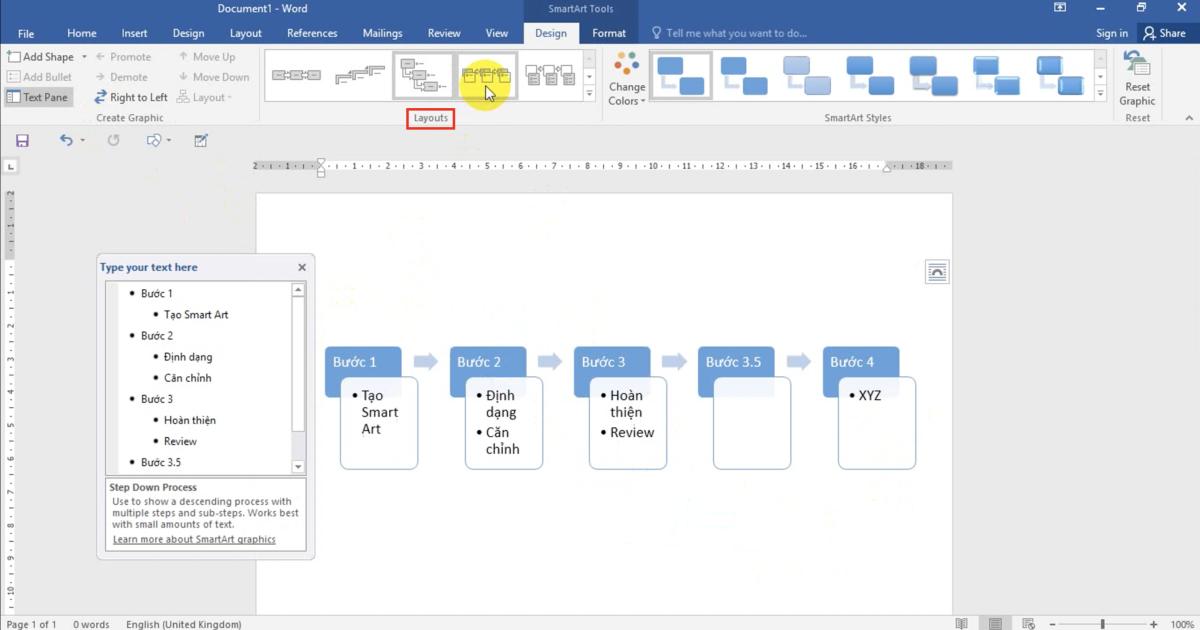Click the zoom out minus button
The image size is (1200, 630).
pos(1052,624)
